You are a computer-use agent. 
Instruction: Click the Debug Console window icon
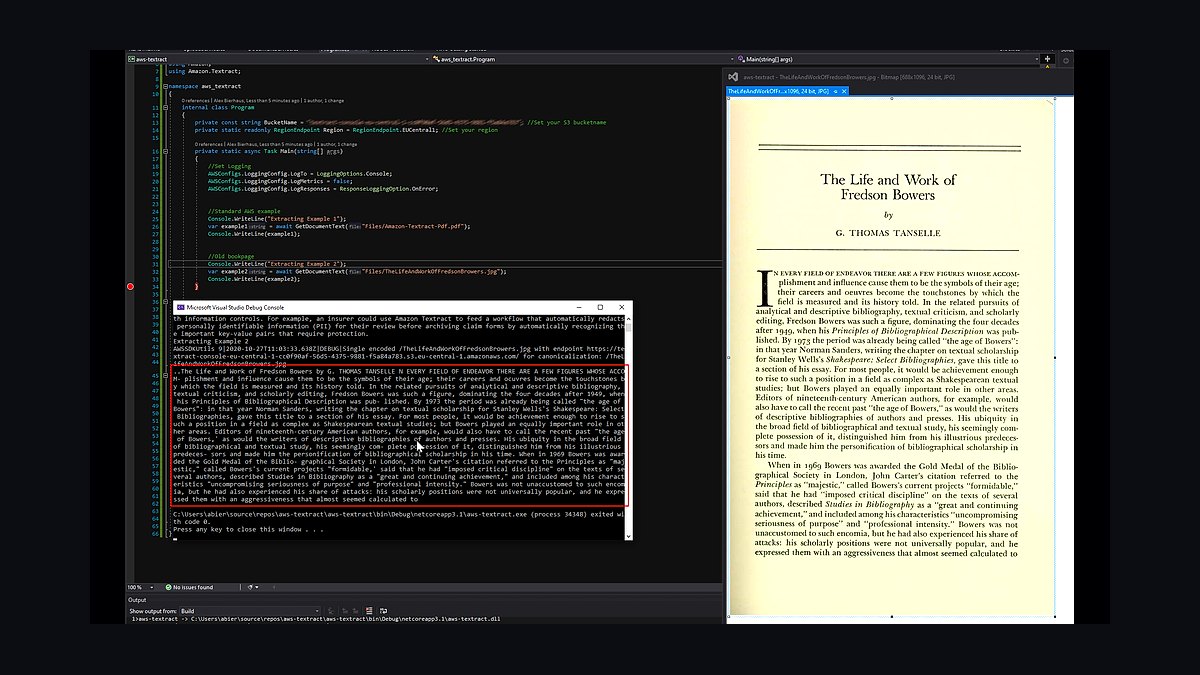coord(180,307)
